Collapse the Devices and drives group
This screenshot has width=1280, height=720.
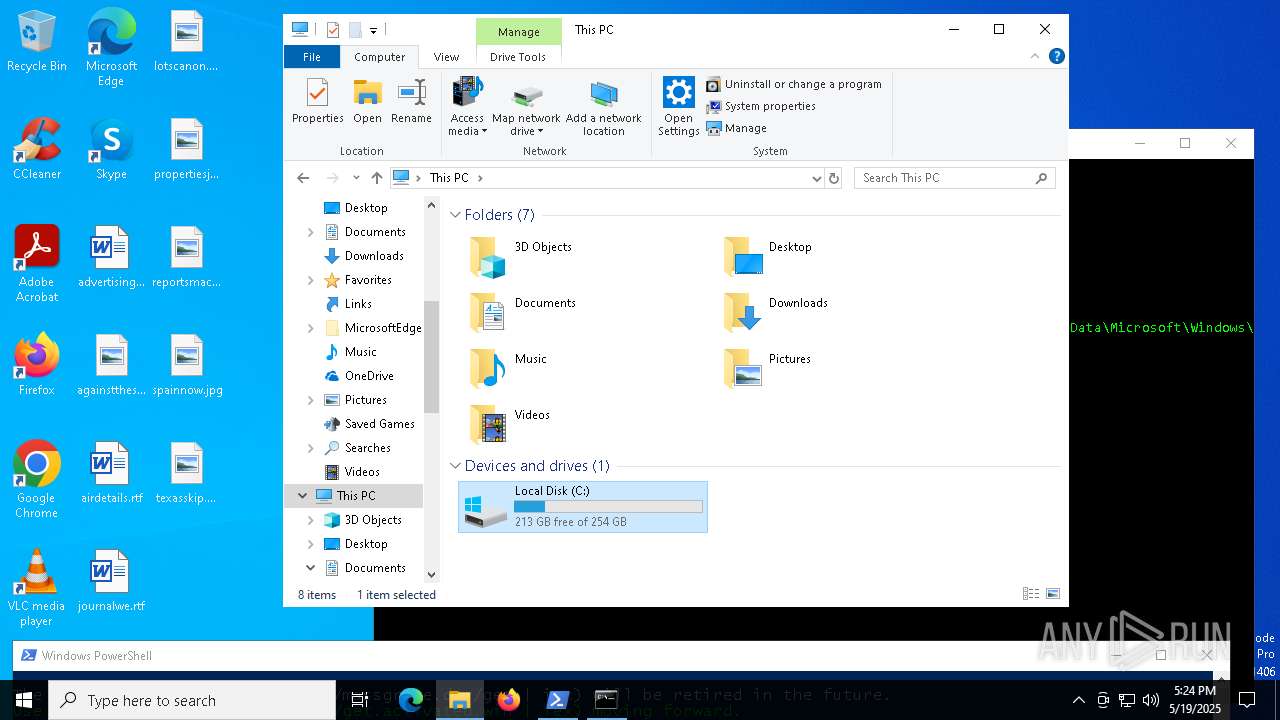455,466
